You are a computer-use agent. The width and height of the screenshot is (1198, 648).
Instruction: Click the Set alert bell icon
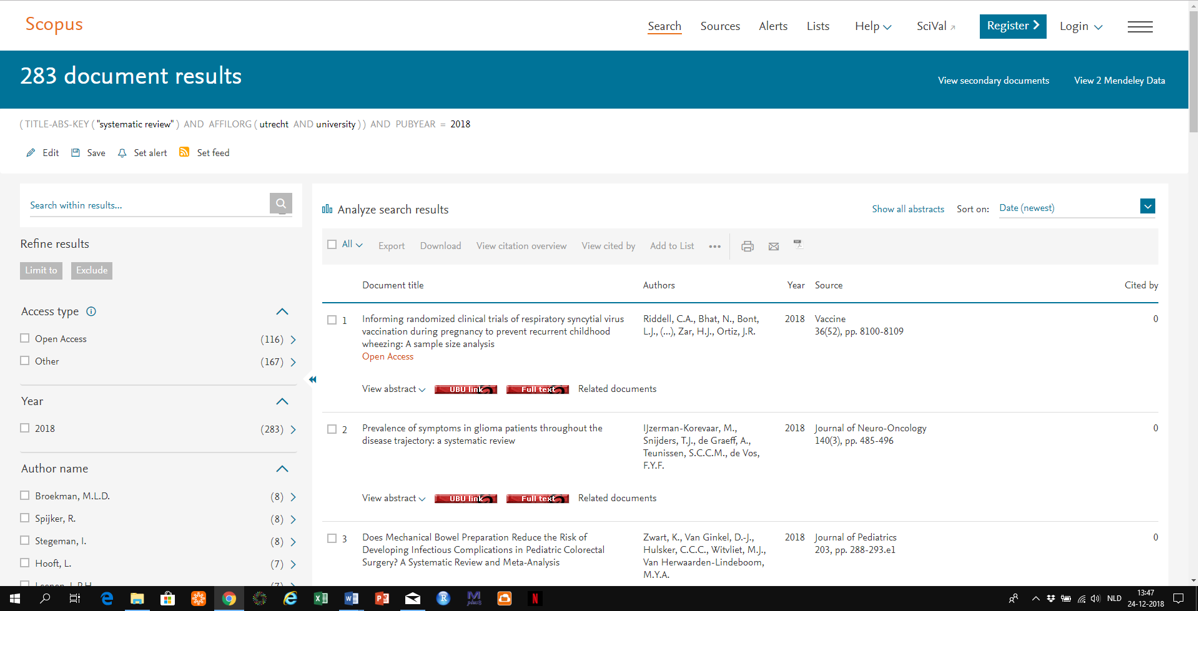[x=122, y=153]
